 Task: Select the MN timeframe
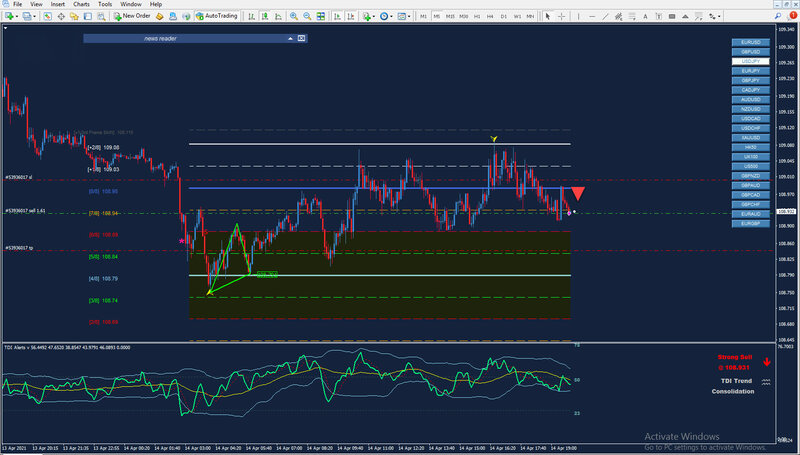pos(530,16)
